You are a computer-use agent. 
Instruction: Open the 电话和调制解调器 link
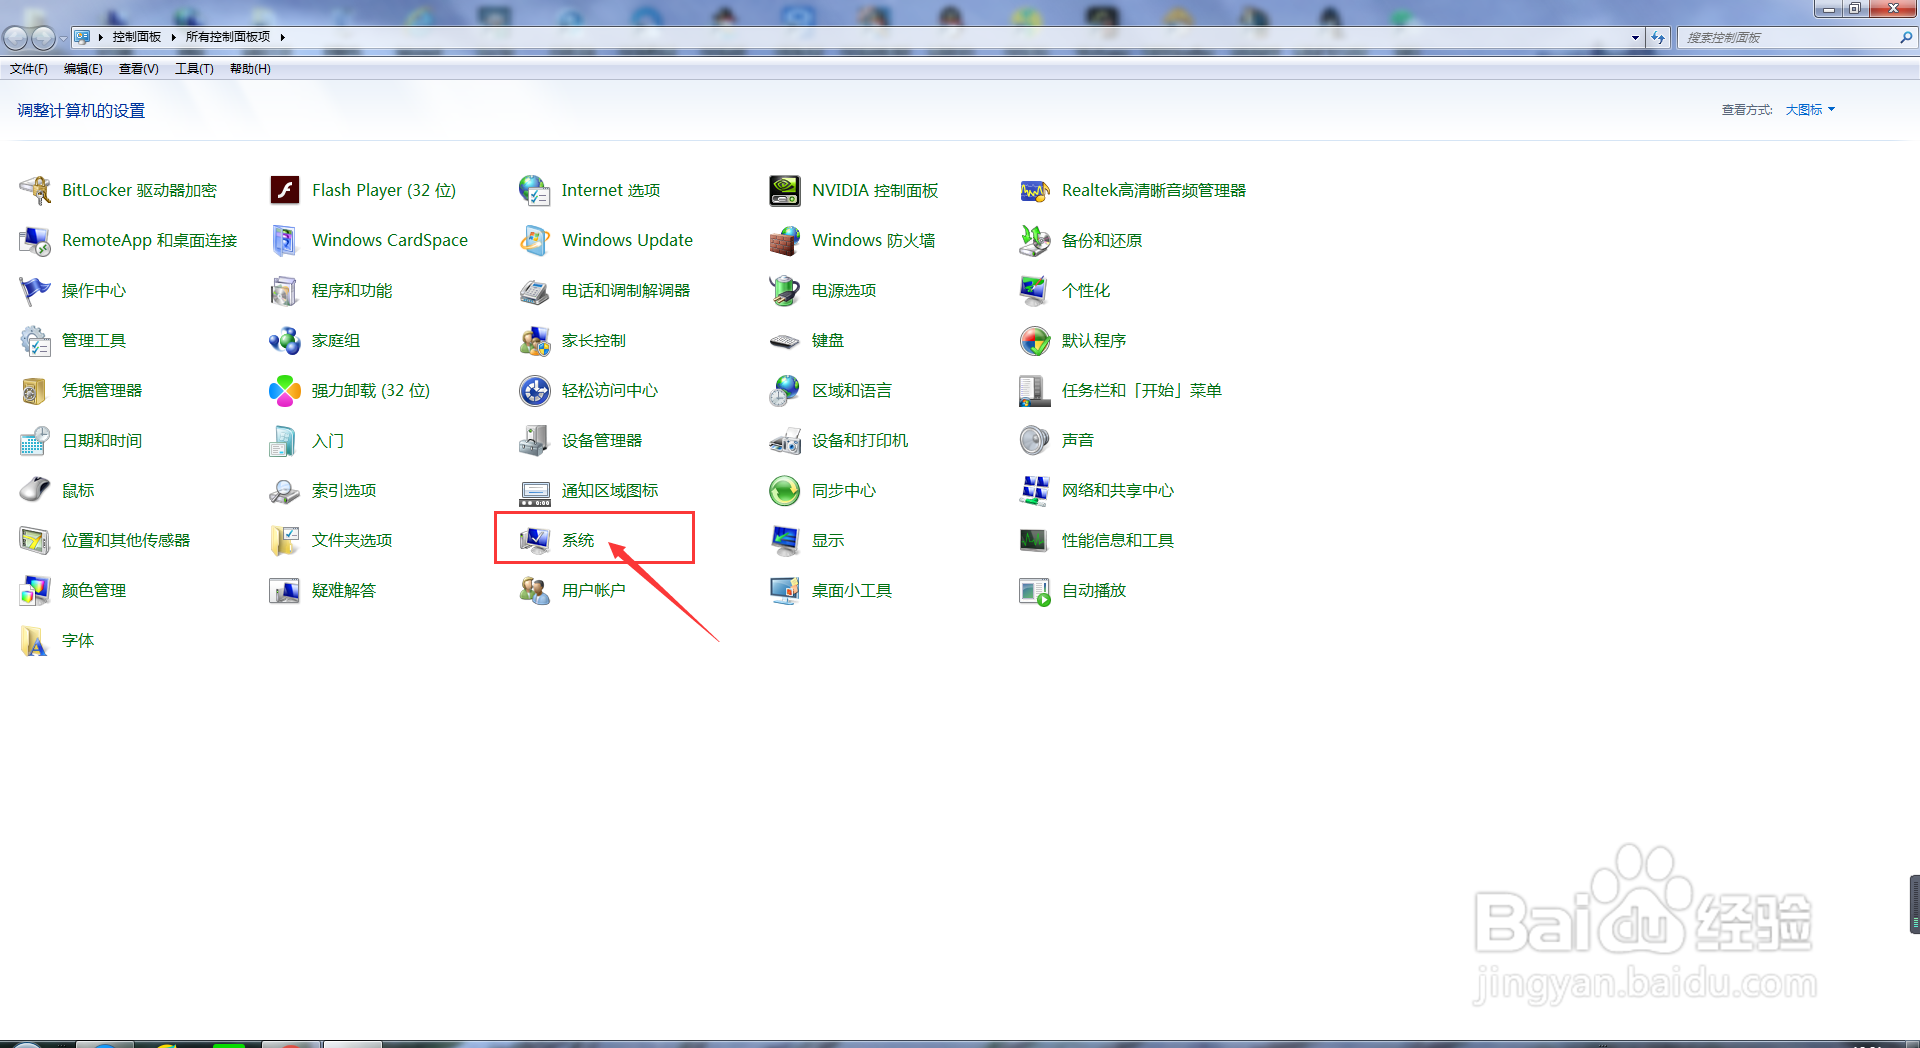click(626, 290)
